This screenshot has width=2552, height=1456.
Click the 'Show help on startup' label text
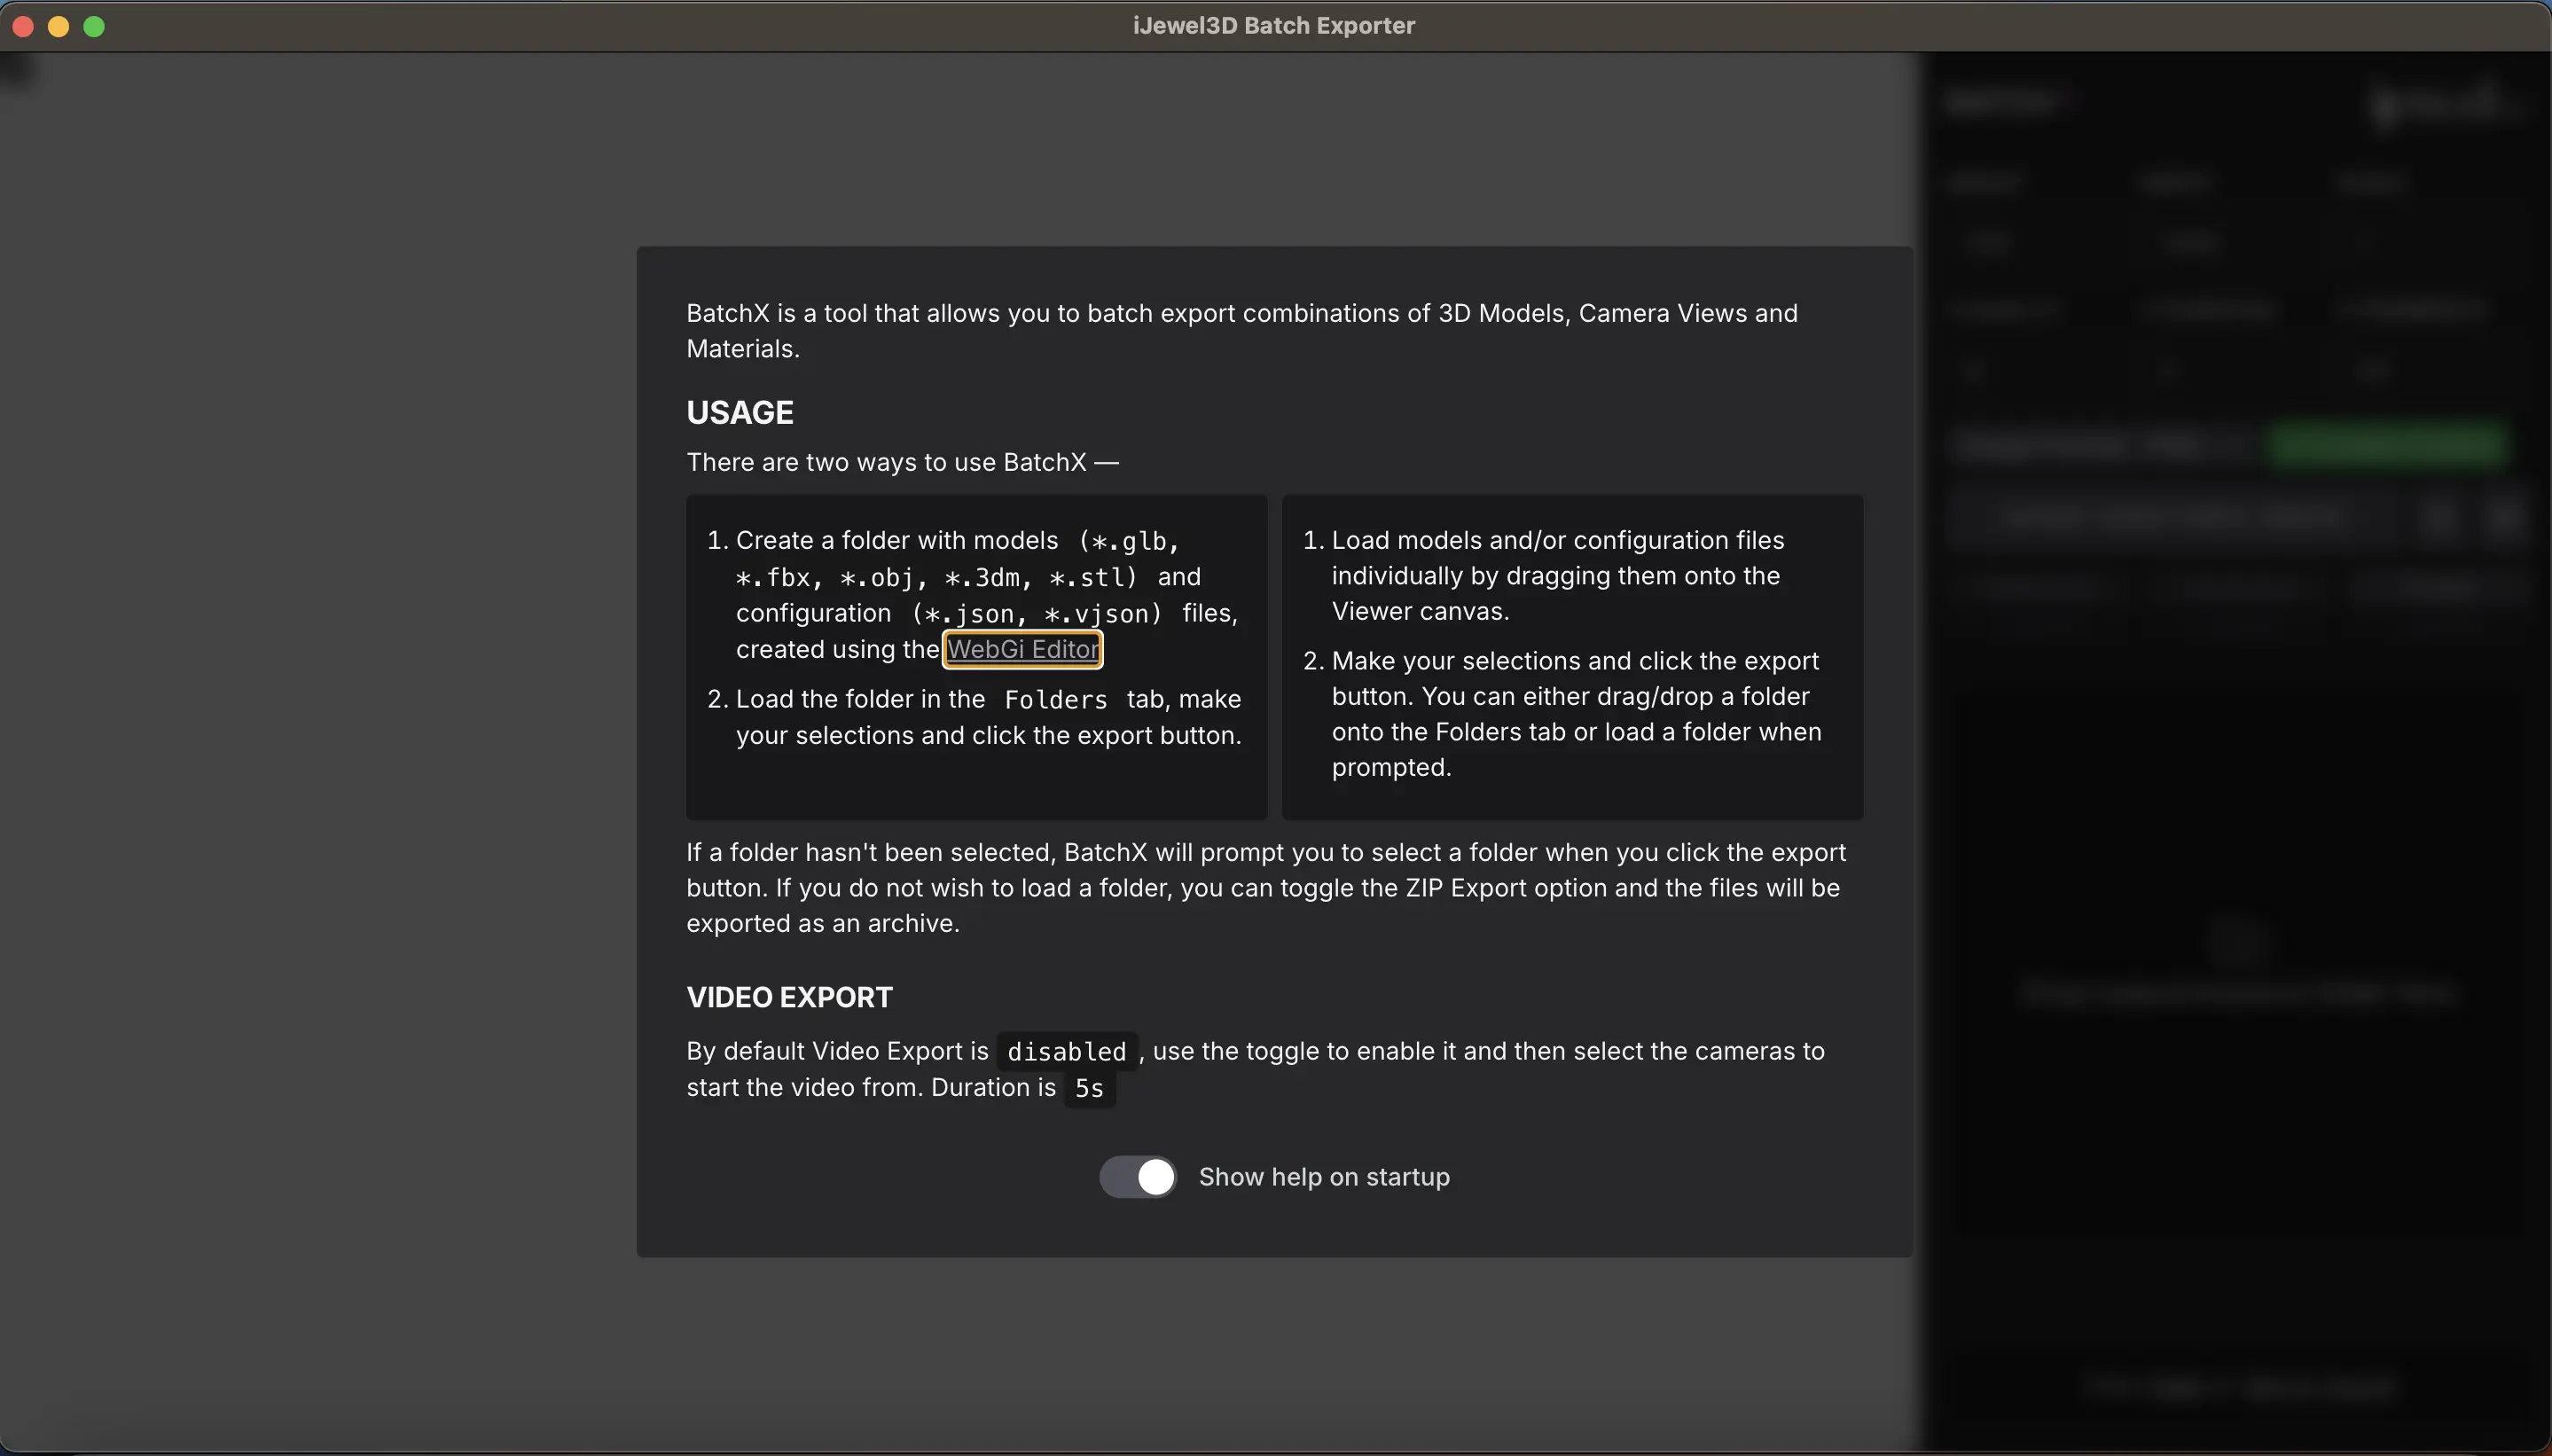click(1324, 1177)
